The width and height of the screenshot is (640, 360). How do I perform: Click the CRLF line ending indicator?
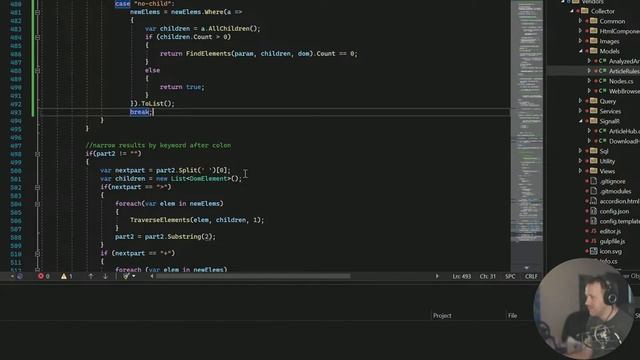tap(531, 276)
